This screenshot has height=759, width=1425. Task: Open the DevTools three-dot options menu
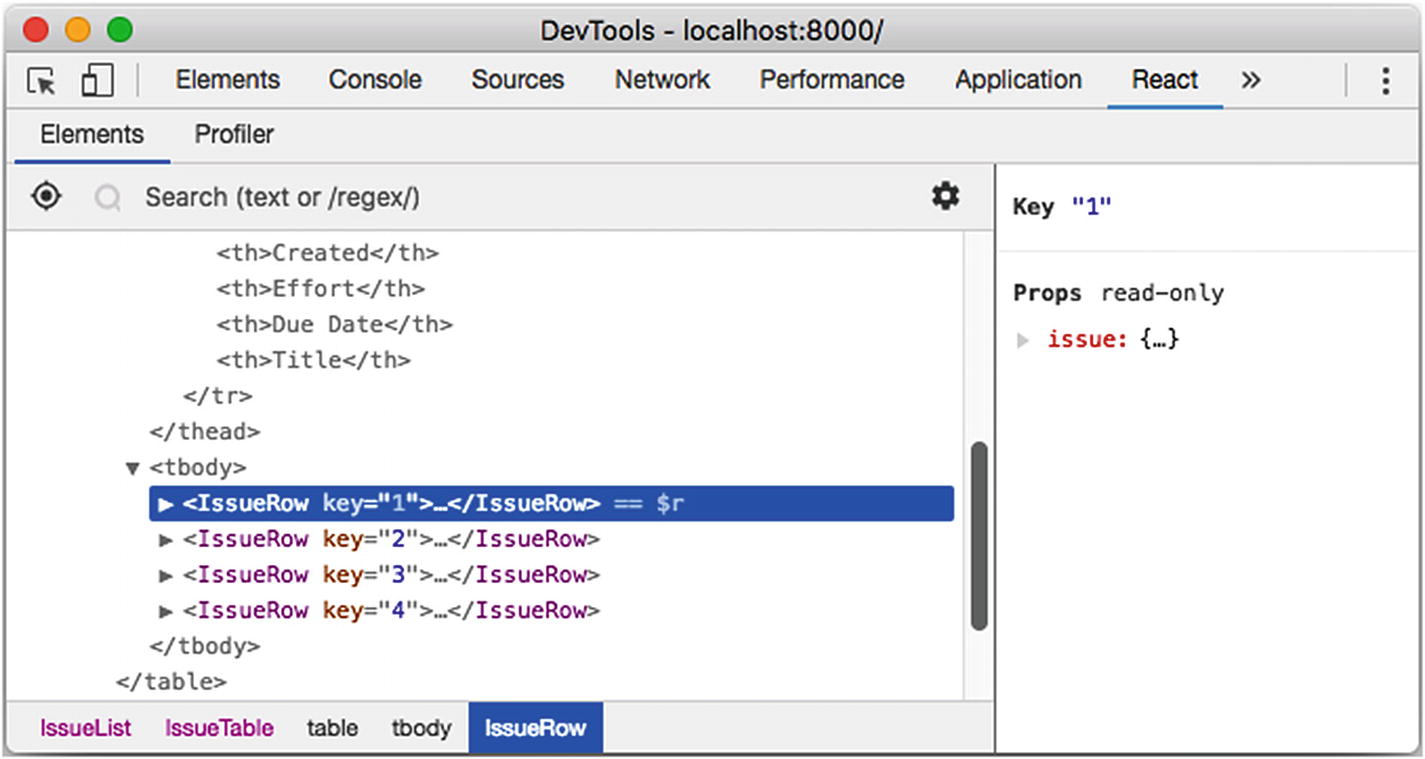pos(1385,81)
